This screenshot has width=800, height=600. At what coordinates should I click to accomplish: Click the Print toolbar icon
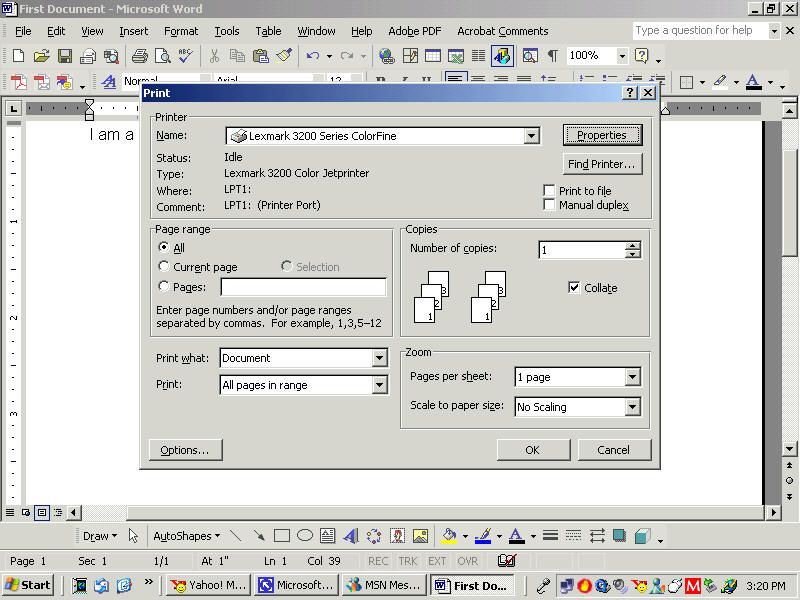coord(140,56)
